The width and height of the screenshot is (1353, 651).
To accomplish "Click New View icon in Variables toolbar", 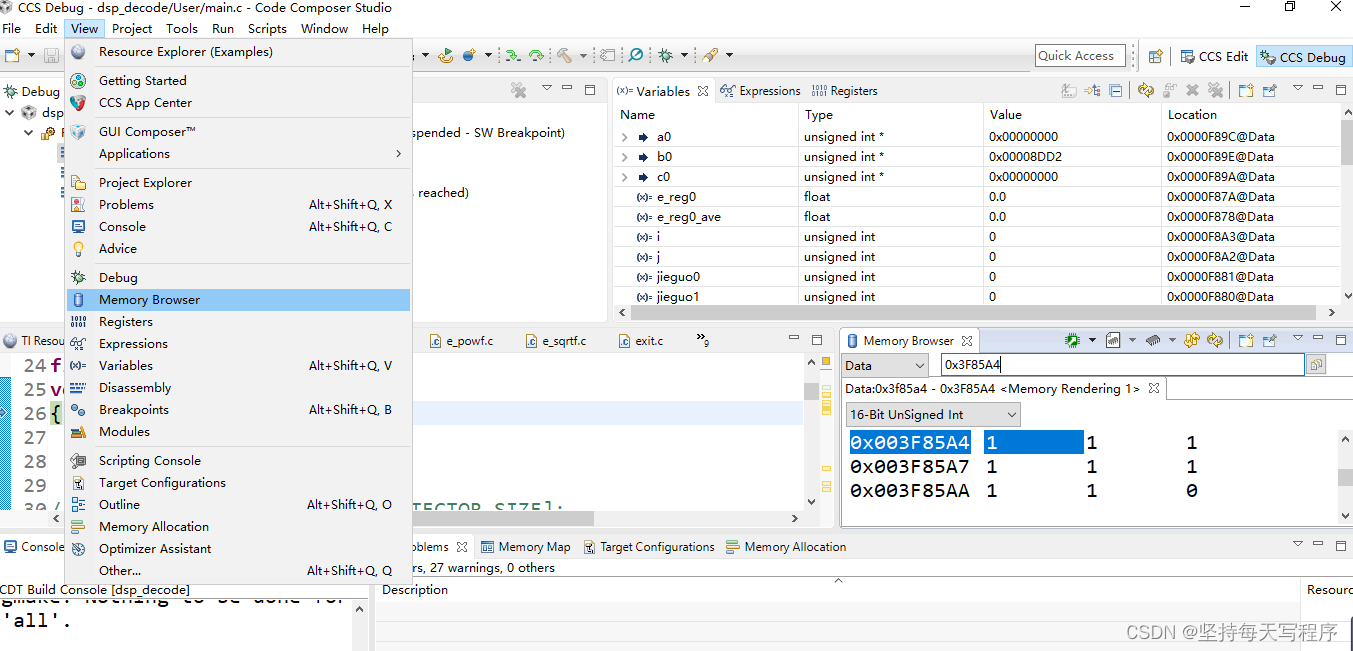I will [x=1246, y=90].
